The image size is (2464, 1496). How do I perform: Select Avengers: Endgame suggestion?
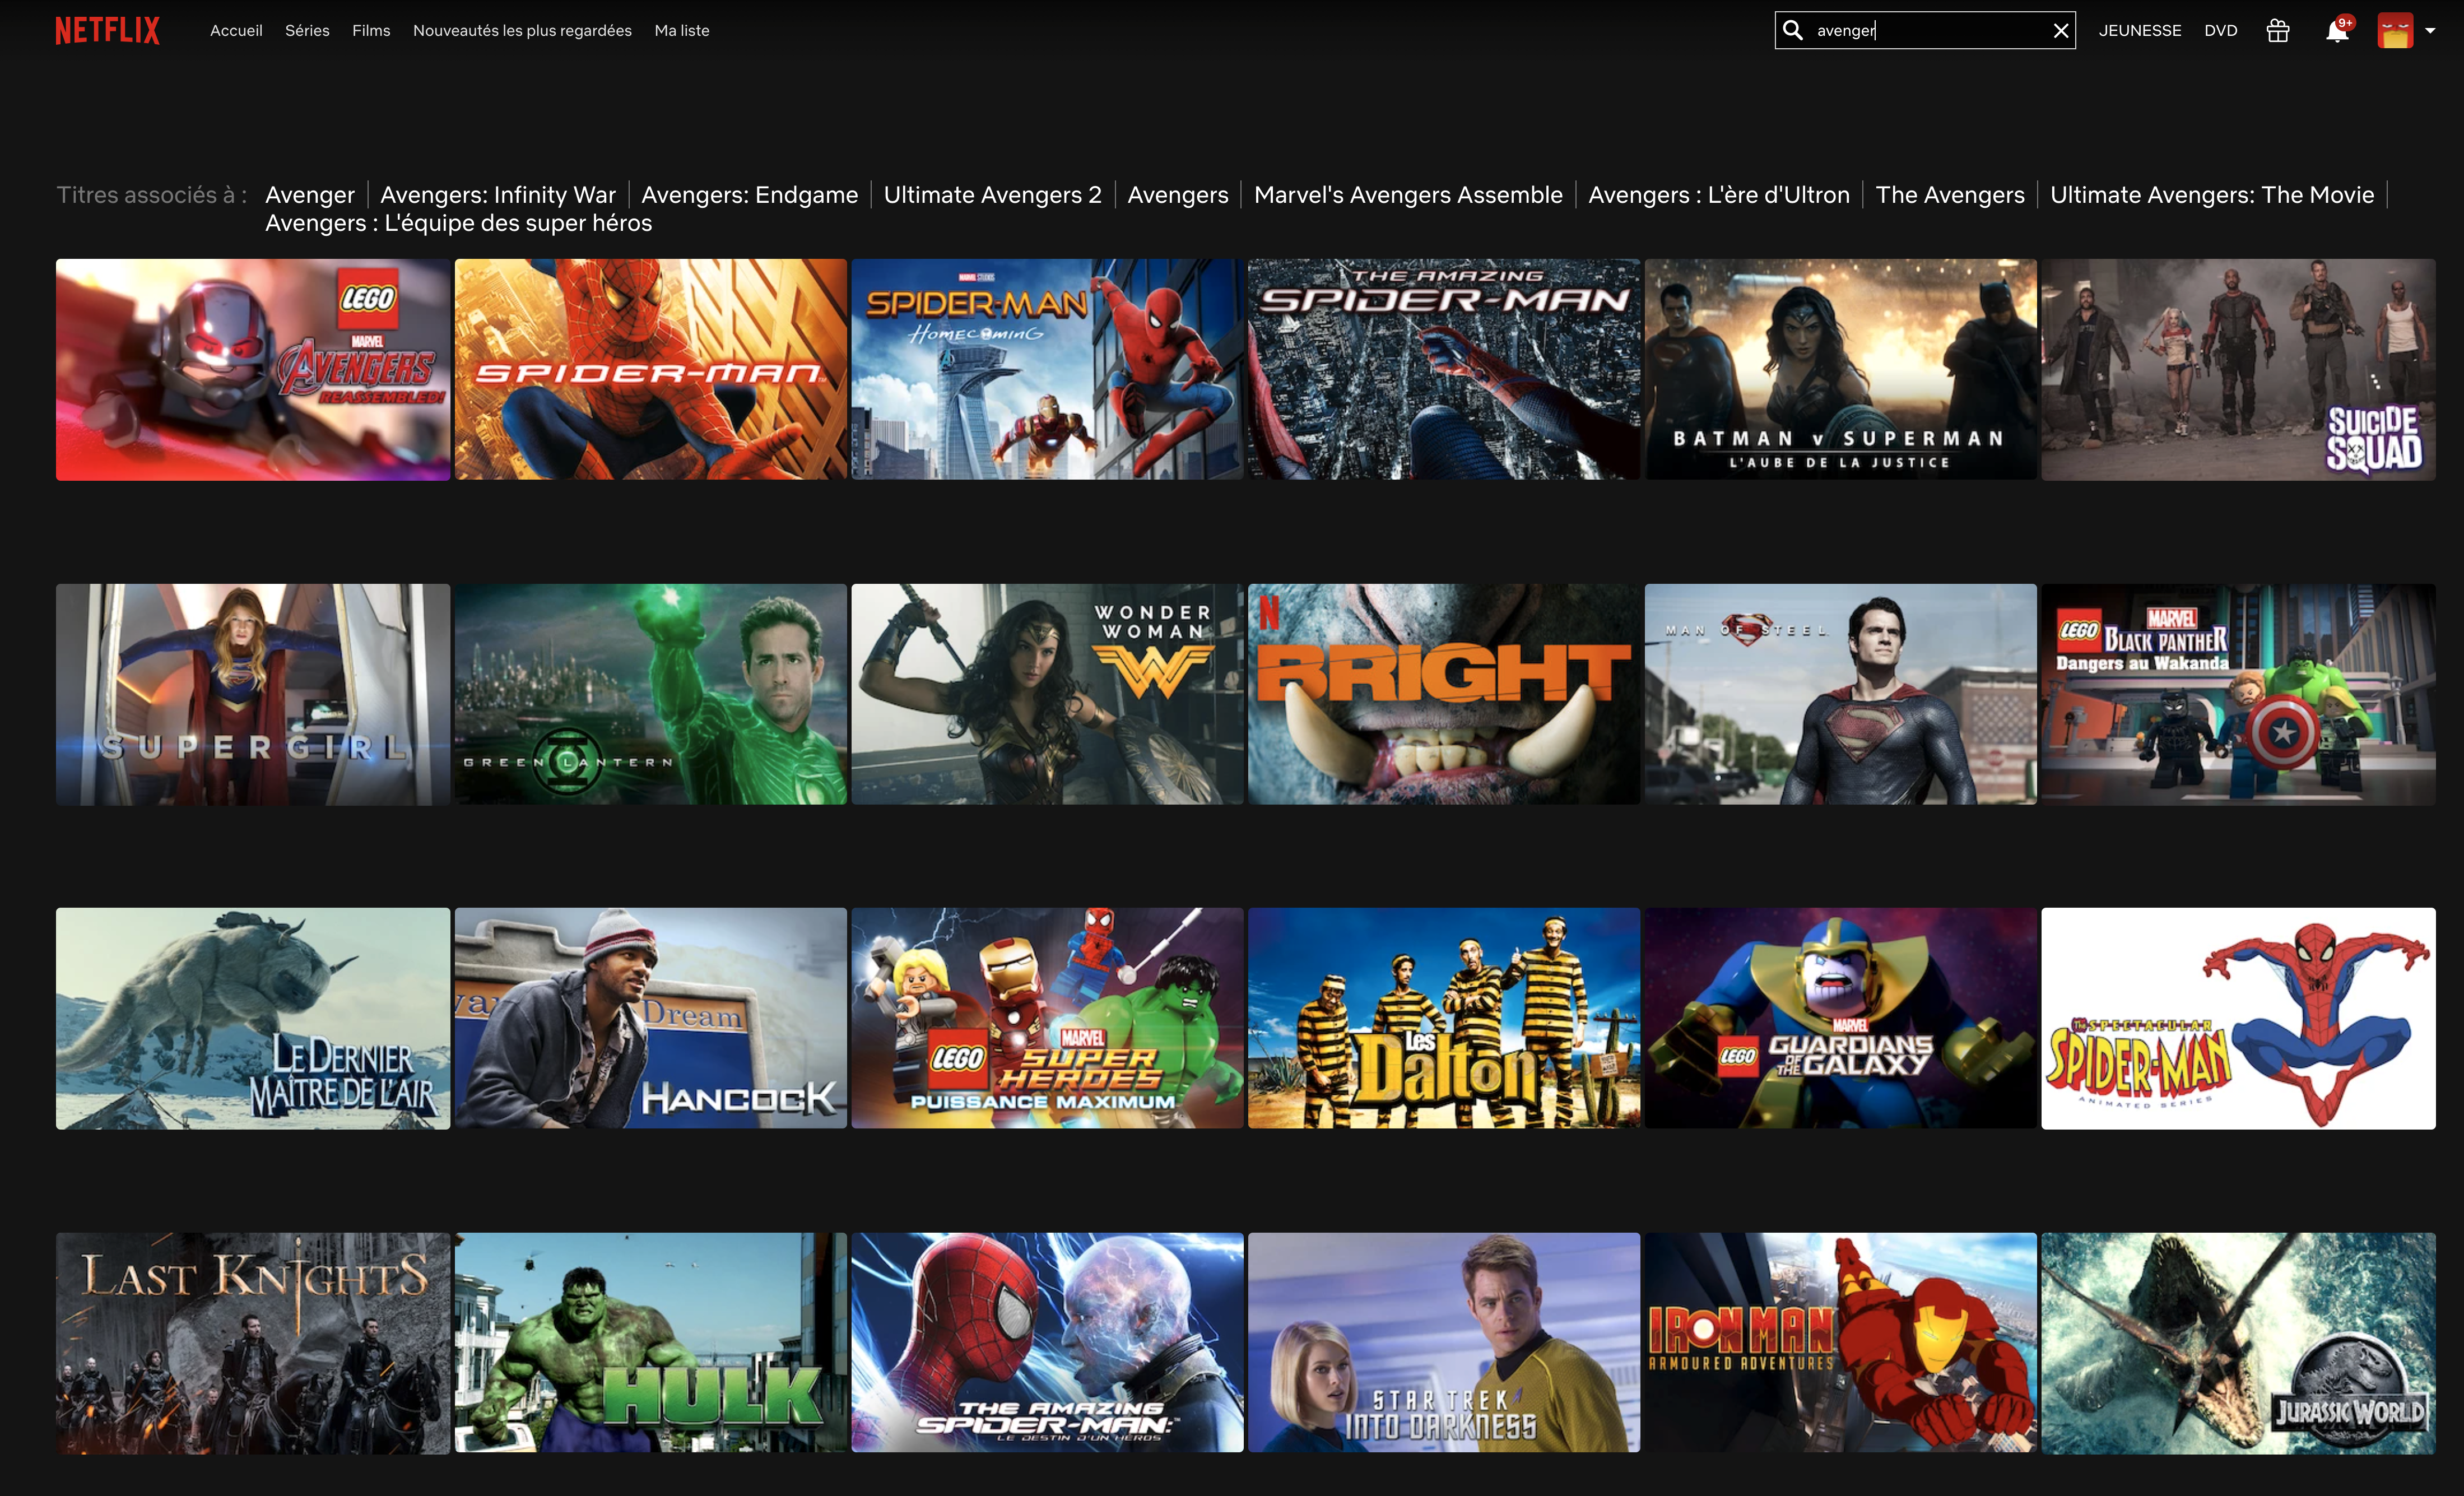749,195
